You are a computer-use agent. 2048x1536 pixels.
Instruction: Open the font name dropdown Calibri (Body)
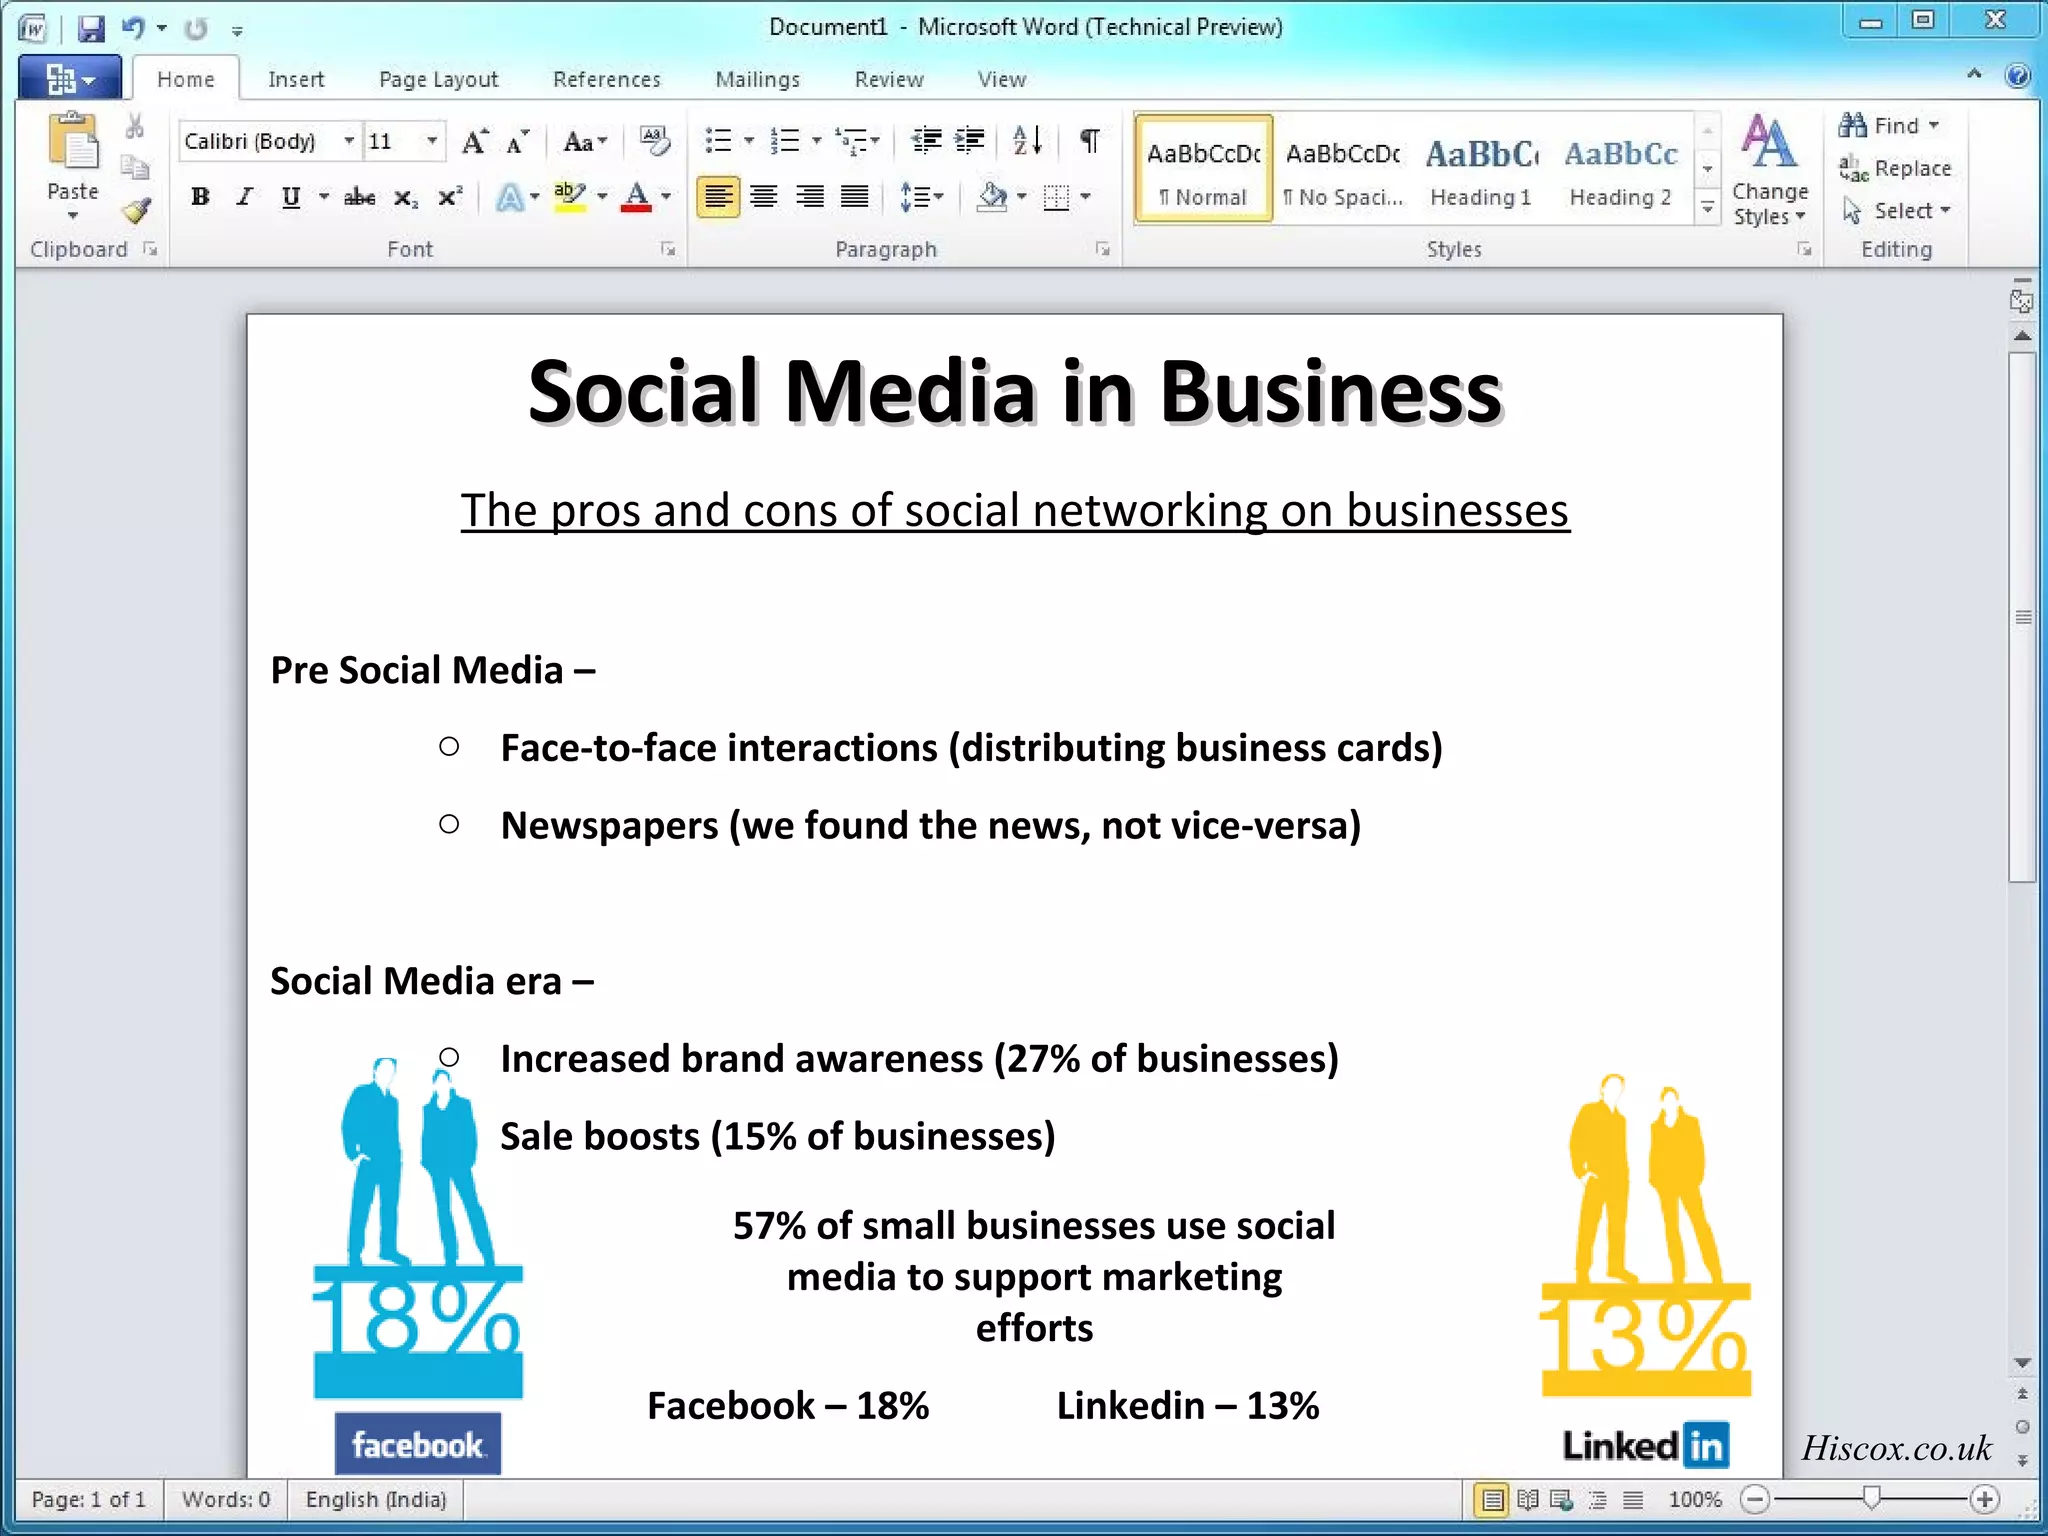point(349,141)
